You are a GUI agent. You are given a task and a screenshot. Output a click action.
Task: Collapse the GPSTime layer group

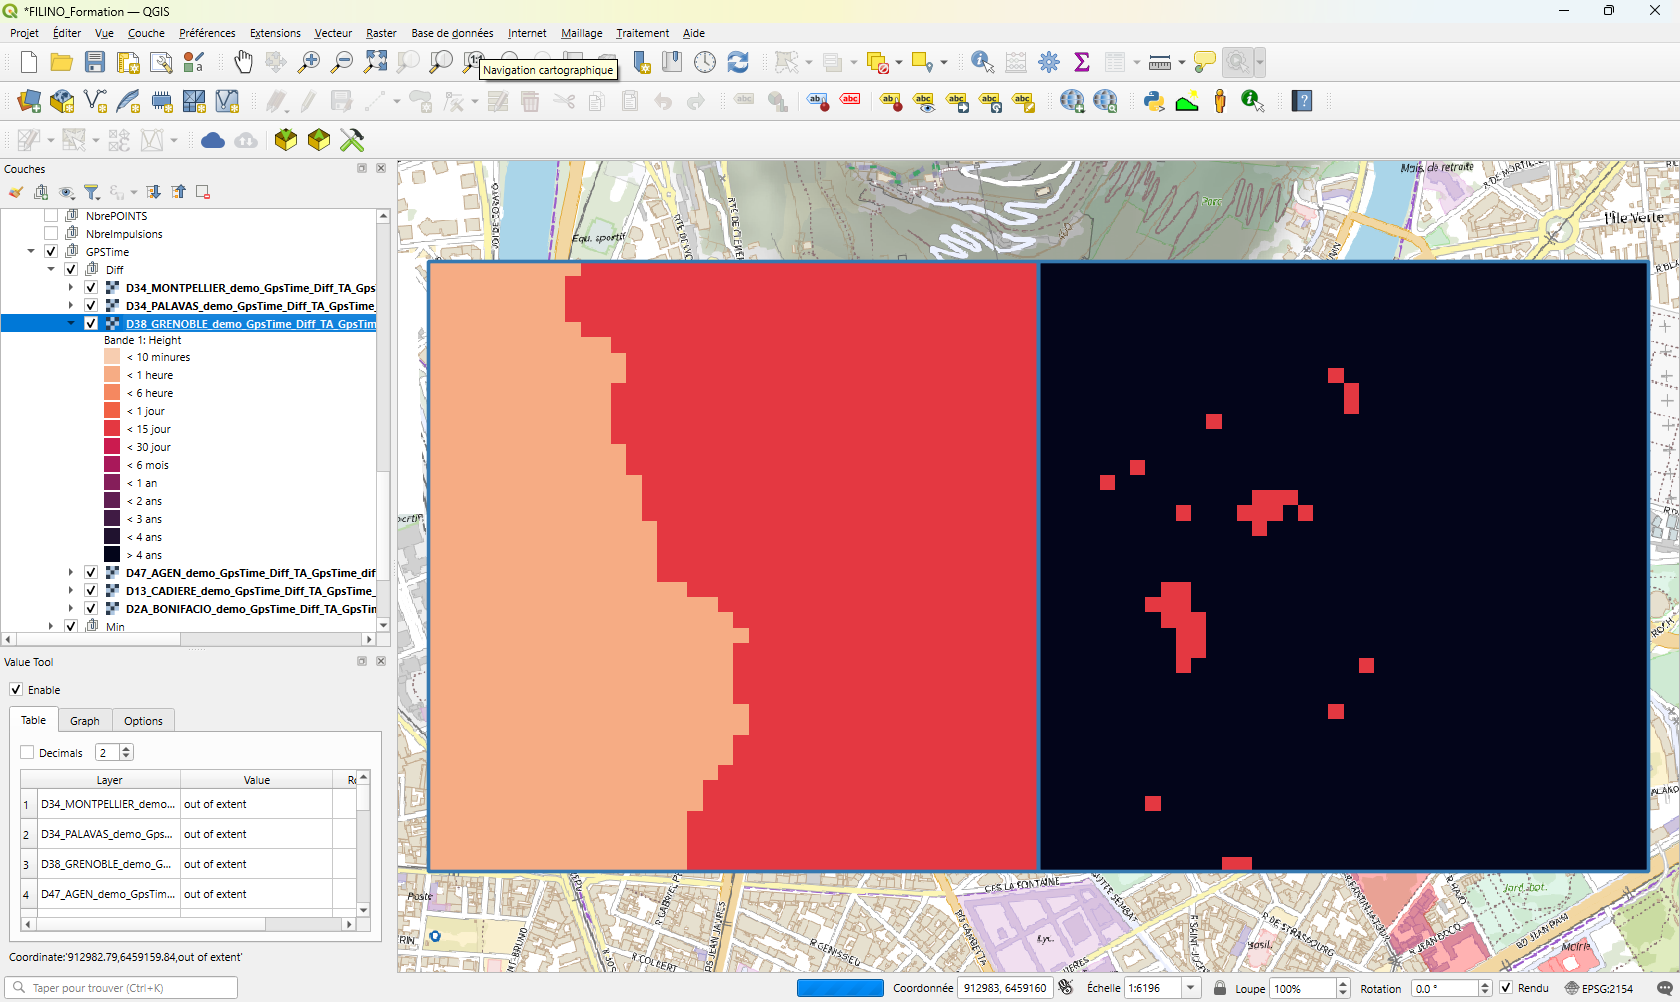[x=31, y=252]
